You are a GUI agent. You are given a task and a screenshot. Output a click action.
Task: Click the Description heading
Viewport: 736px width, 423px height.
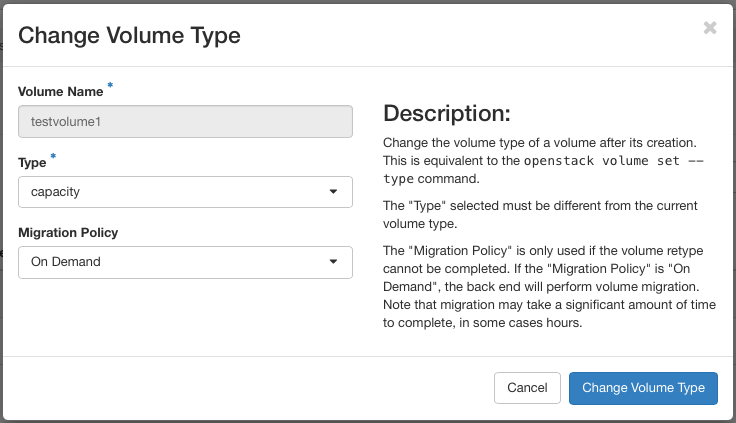pyautogui.click(x=446, y=114)
